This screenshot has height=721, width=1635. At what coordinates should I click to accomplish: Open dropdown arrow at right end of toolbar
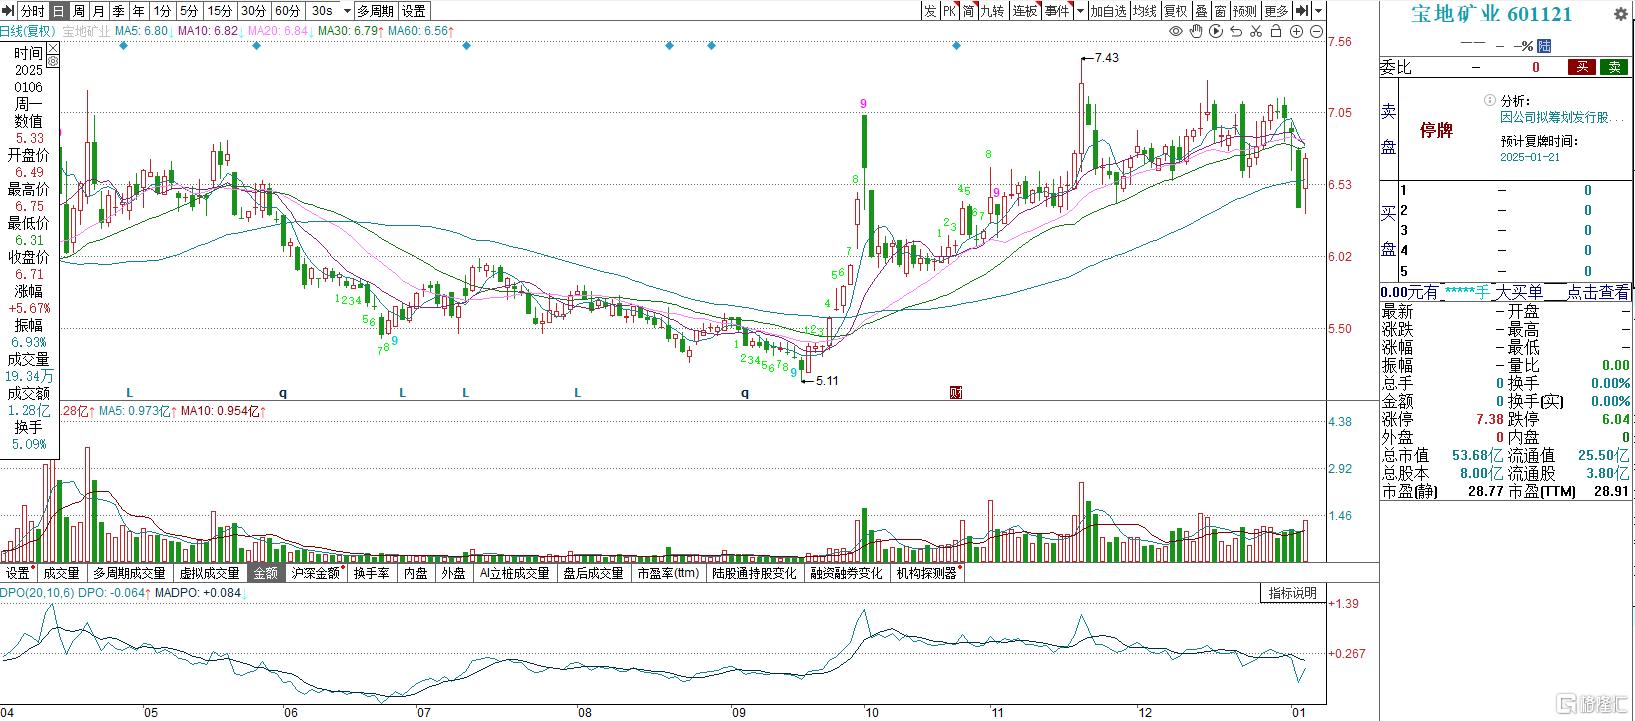(1319, 11)
